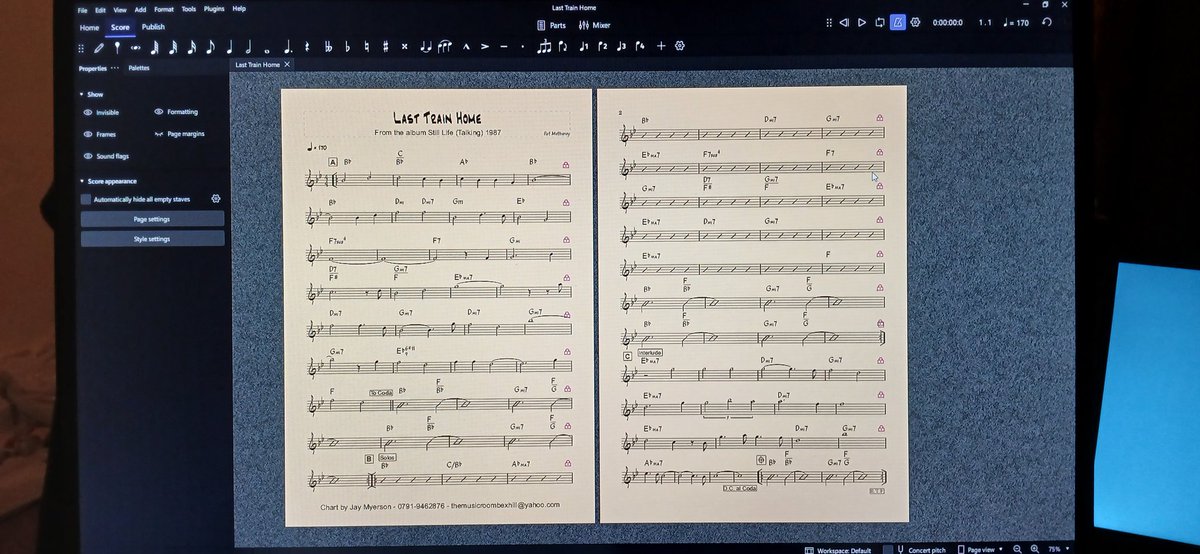1200x554 pixels.
Task: Open Properties panel options ellipsis
Action: (115, 67)
